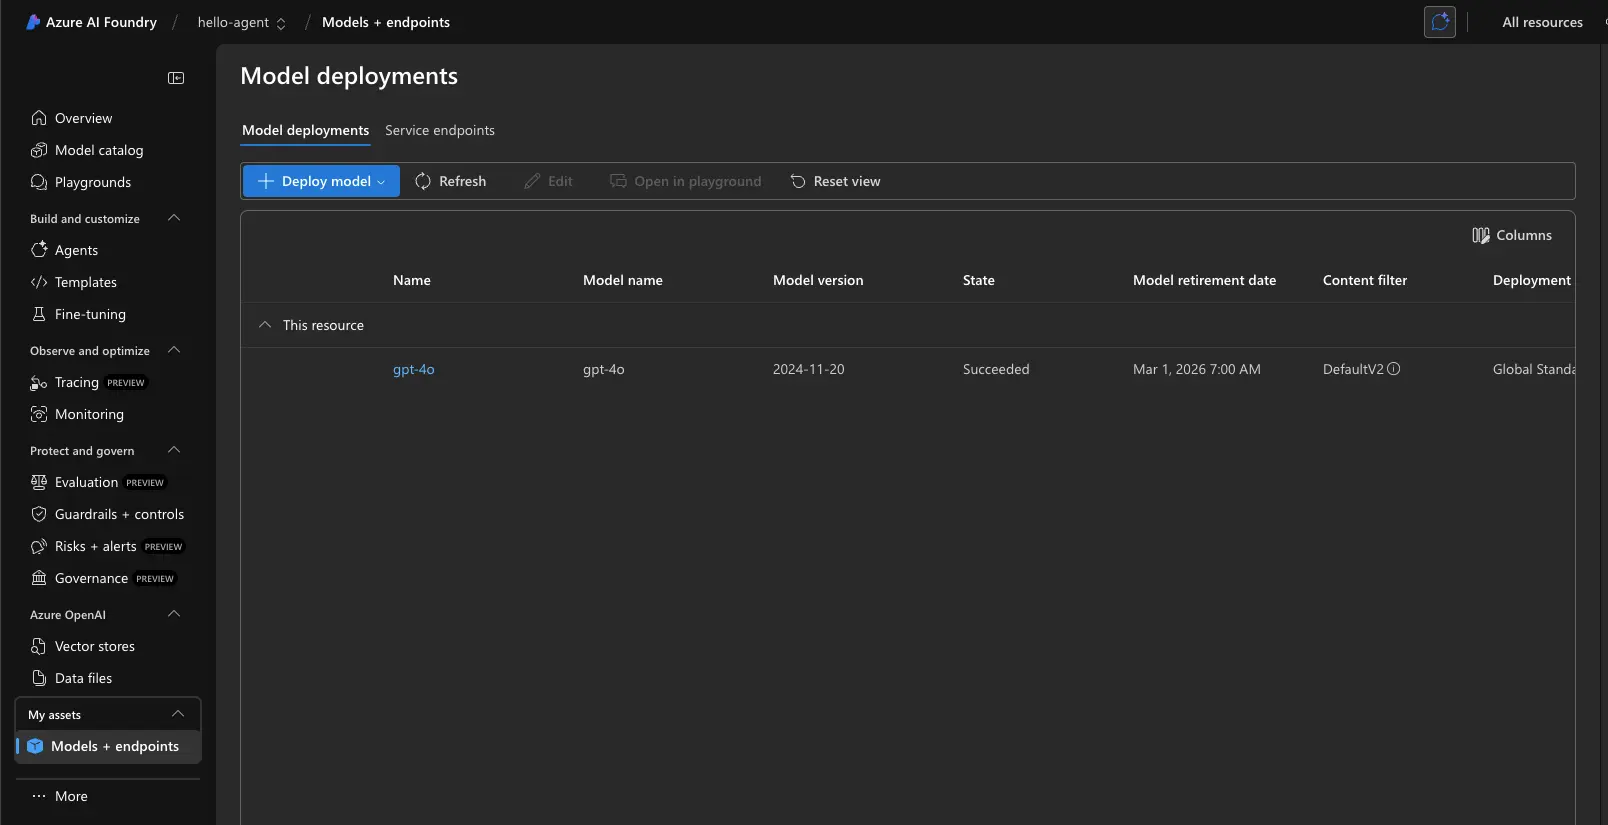The height and width of the screenshot is (825, 1608).
Task: Click the Risks + alerts icon
Action: 39,546
